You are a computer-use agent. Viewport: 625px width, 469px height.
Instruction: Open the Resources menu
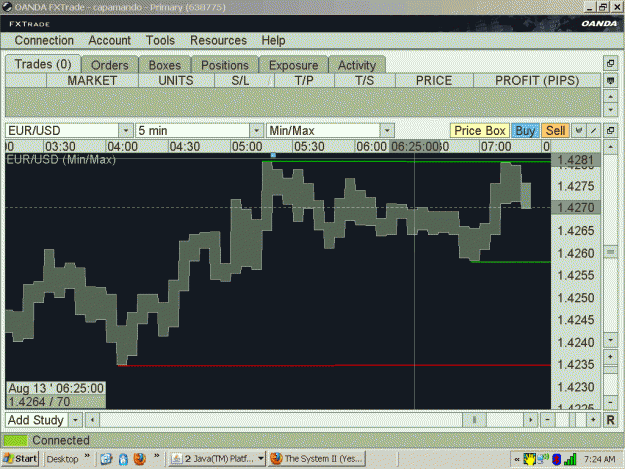pos(218,40)
